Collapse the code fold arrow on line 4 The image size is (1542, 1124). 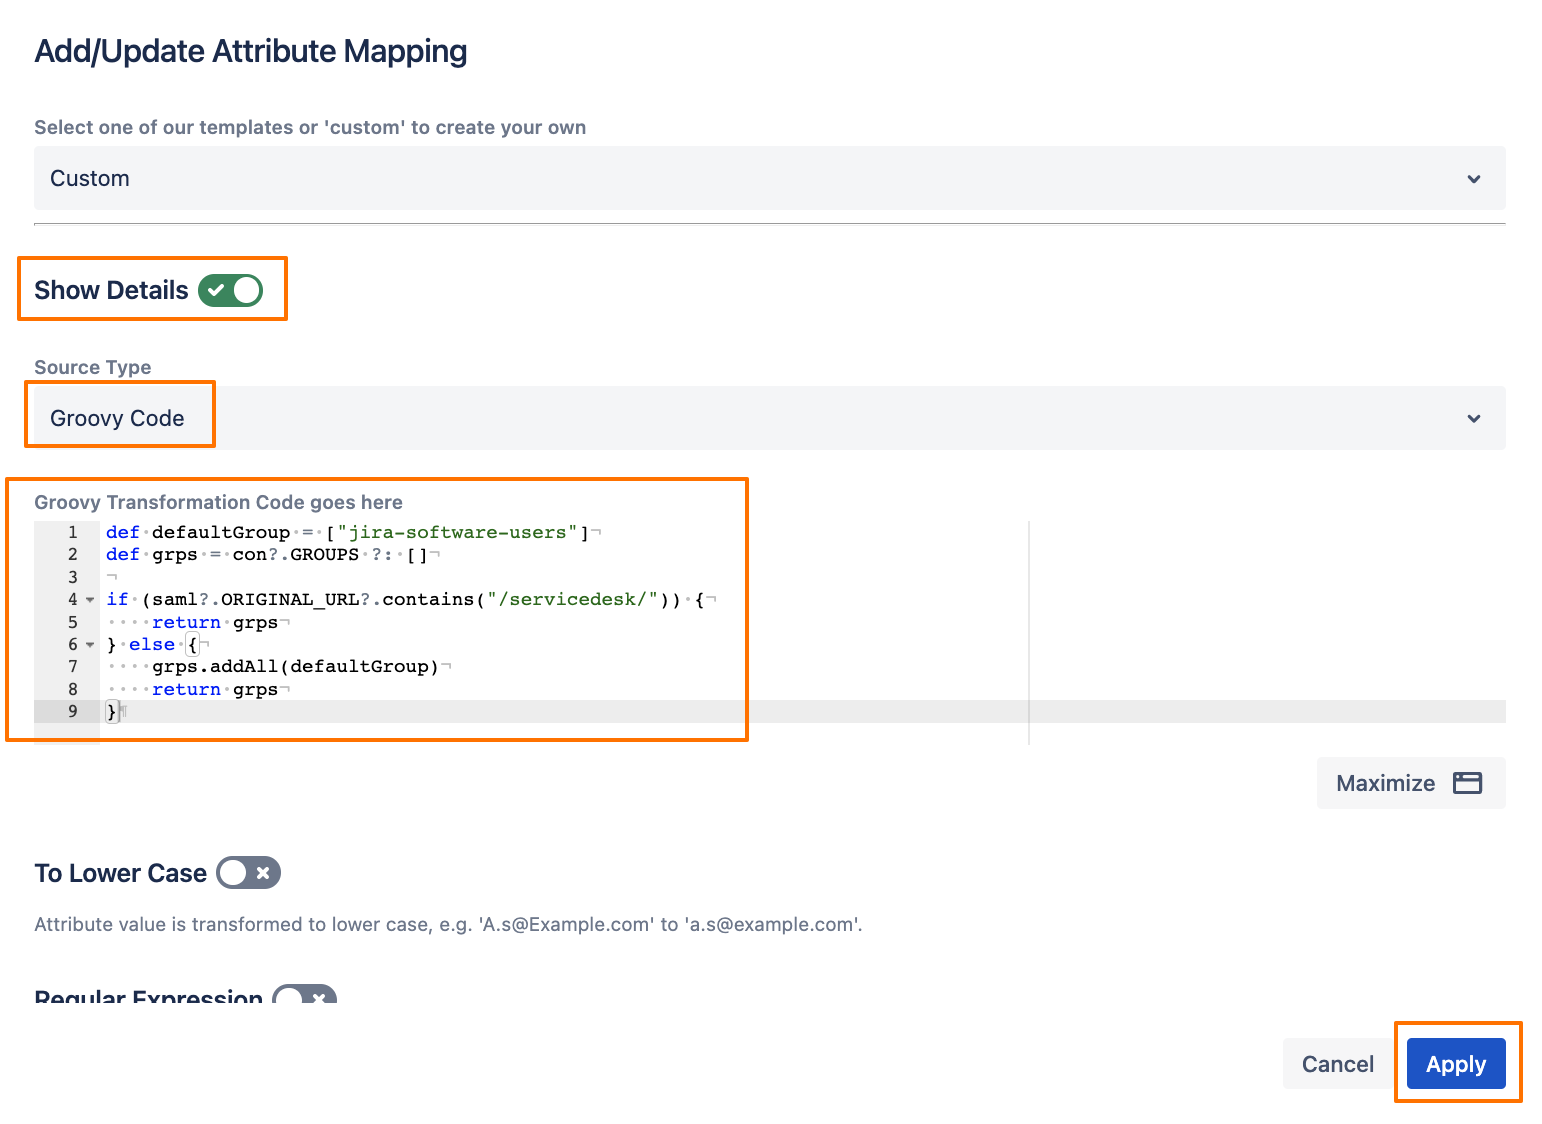tap(90, 600)
